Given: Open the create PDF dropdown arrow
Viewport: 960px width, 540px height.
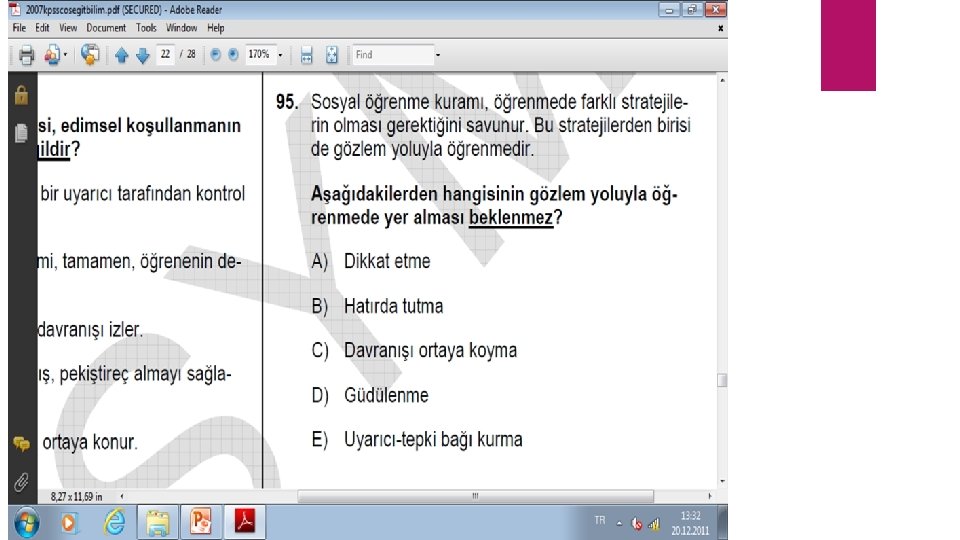Looking at the screenshot, I should pos(66,55).
